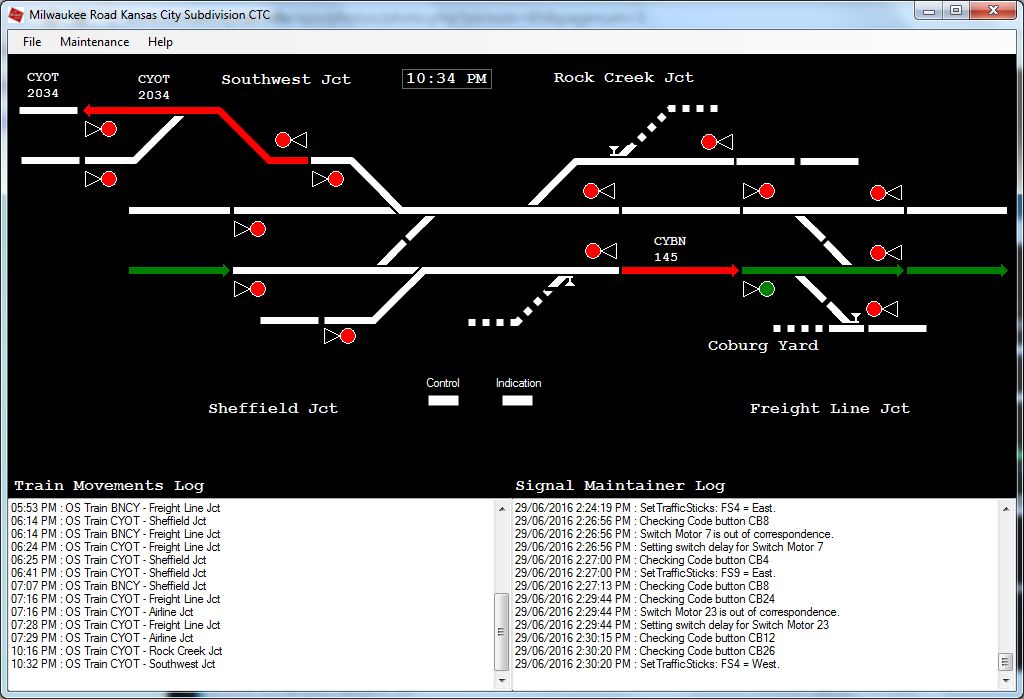Select the 'Switch Motor 7 is out of correspondence.' entry

click(x=674, y=534)
